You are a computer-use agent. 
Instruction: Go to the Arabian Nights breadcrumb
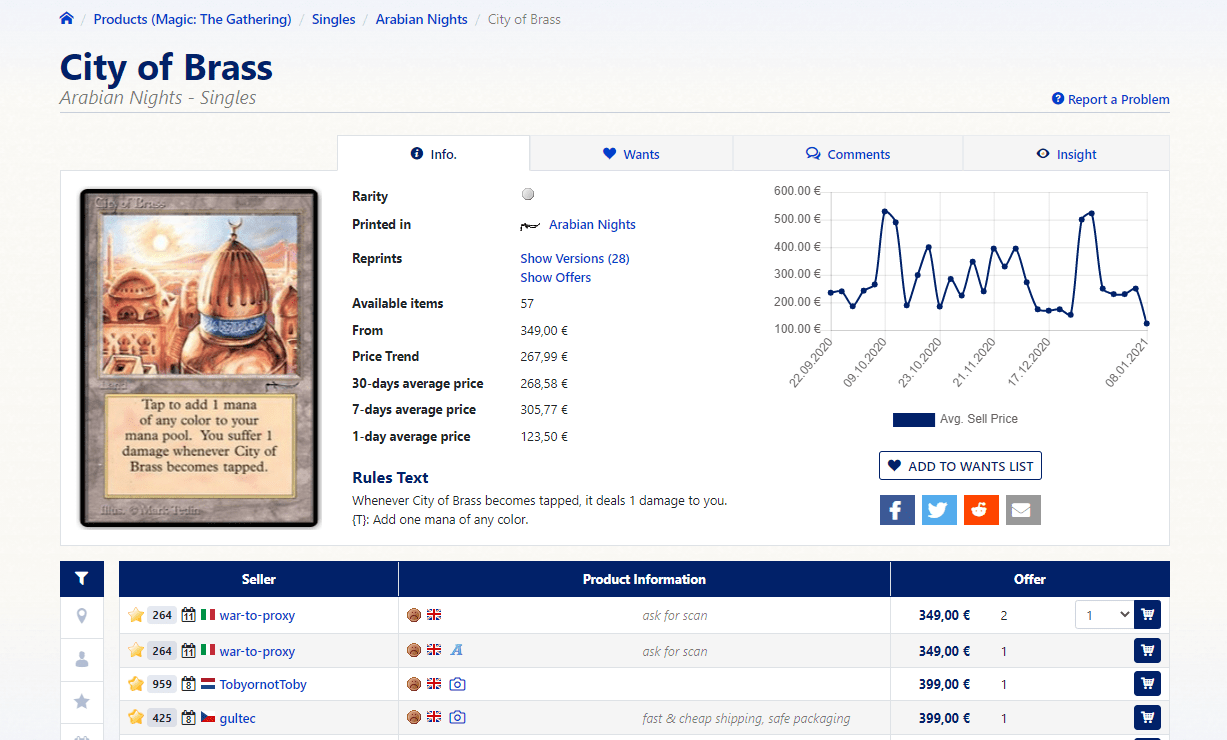pyautogui.click(x=422, y=19)
